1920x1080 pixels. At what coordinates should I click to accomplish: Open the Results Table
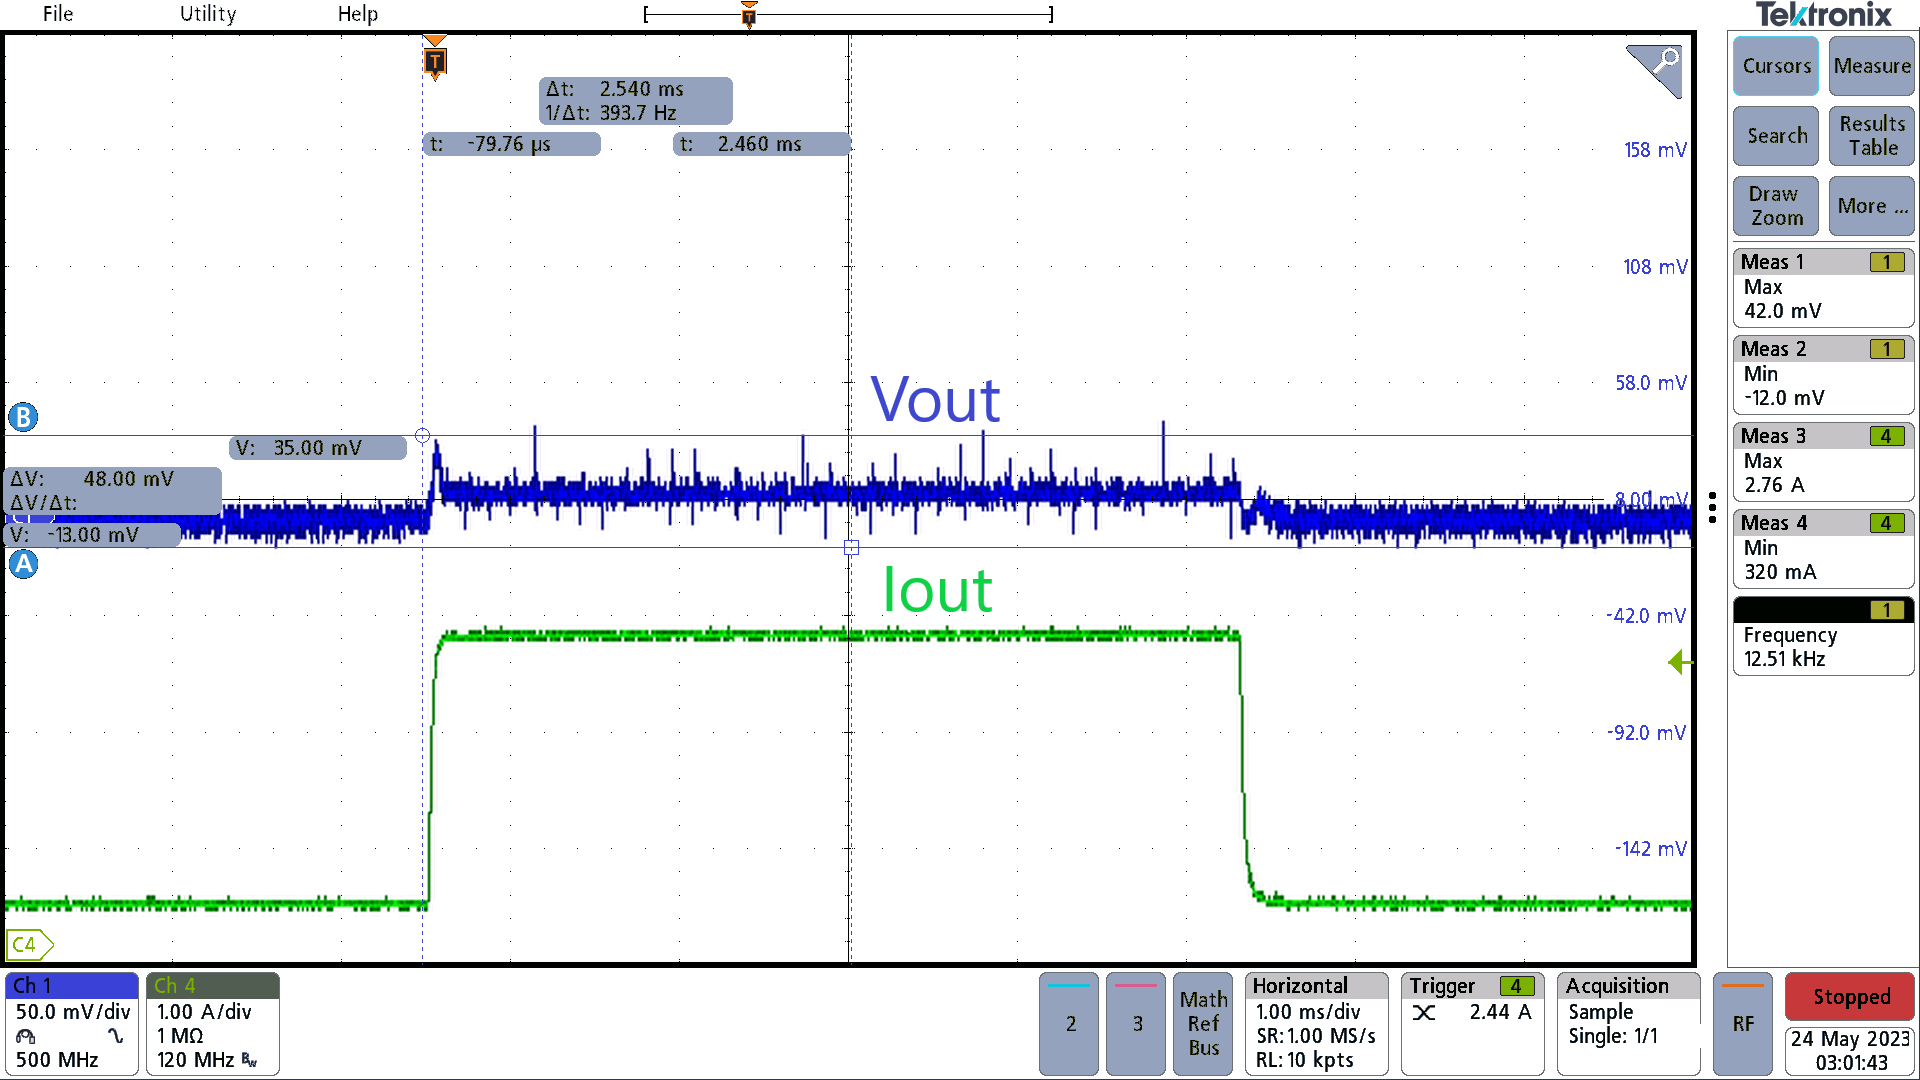[x=1870, y=135]
